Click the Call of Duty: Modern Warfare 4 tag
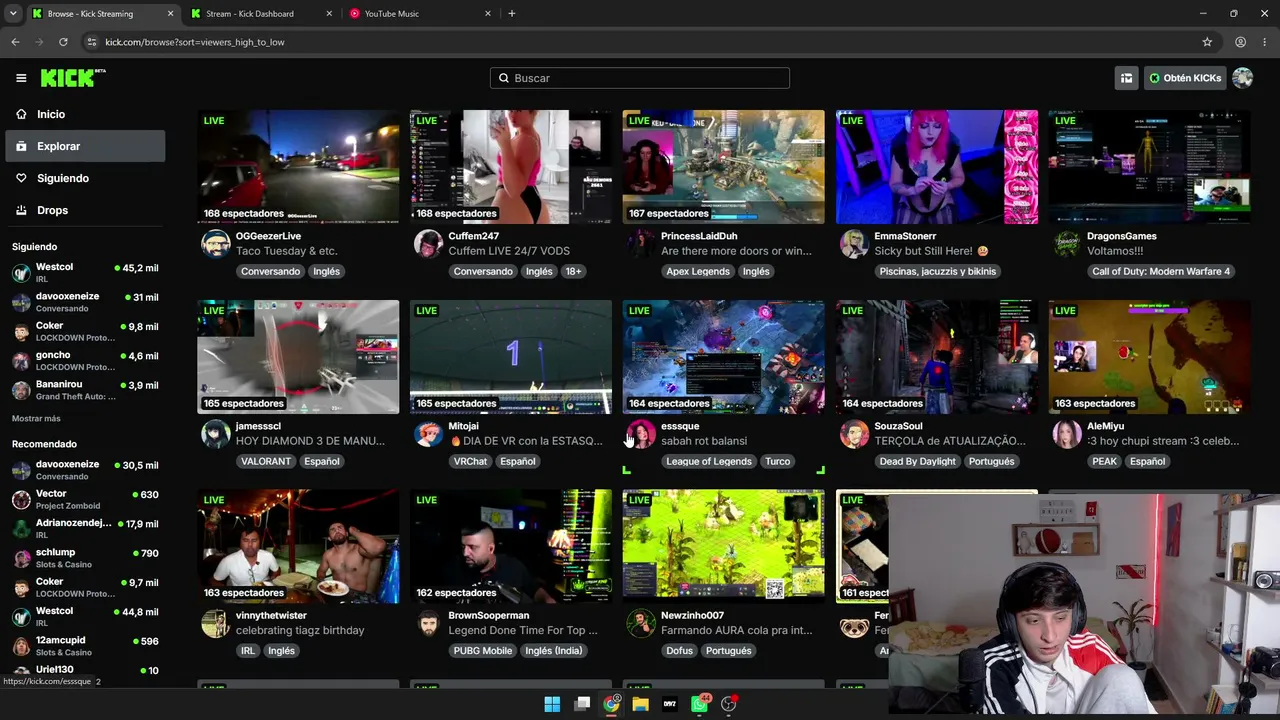1280x720 pixels. coord(1161,271)
